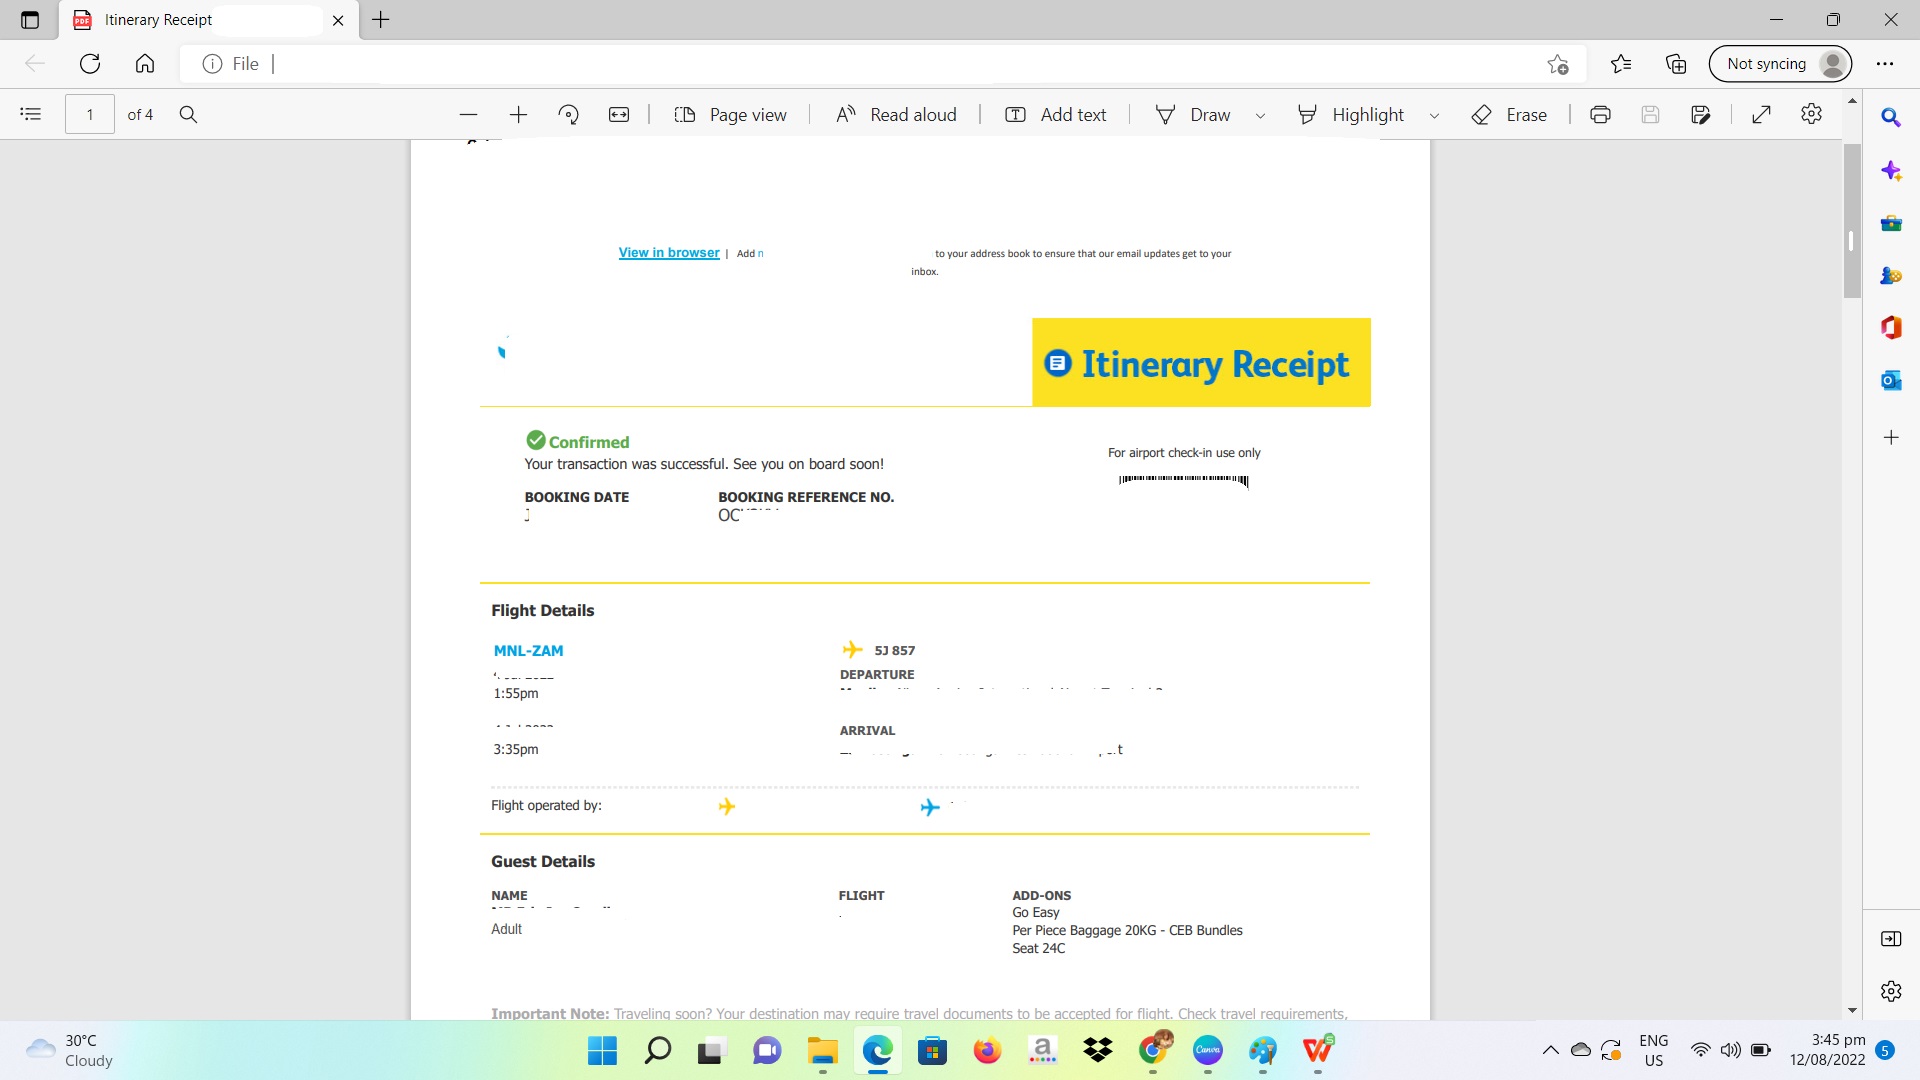Show hidden icons chevron in system tray
Image resolution: width=1920 pixels, height=1080 pixels.
1550,1050
